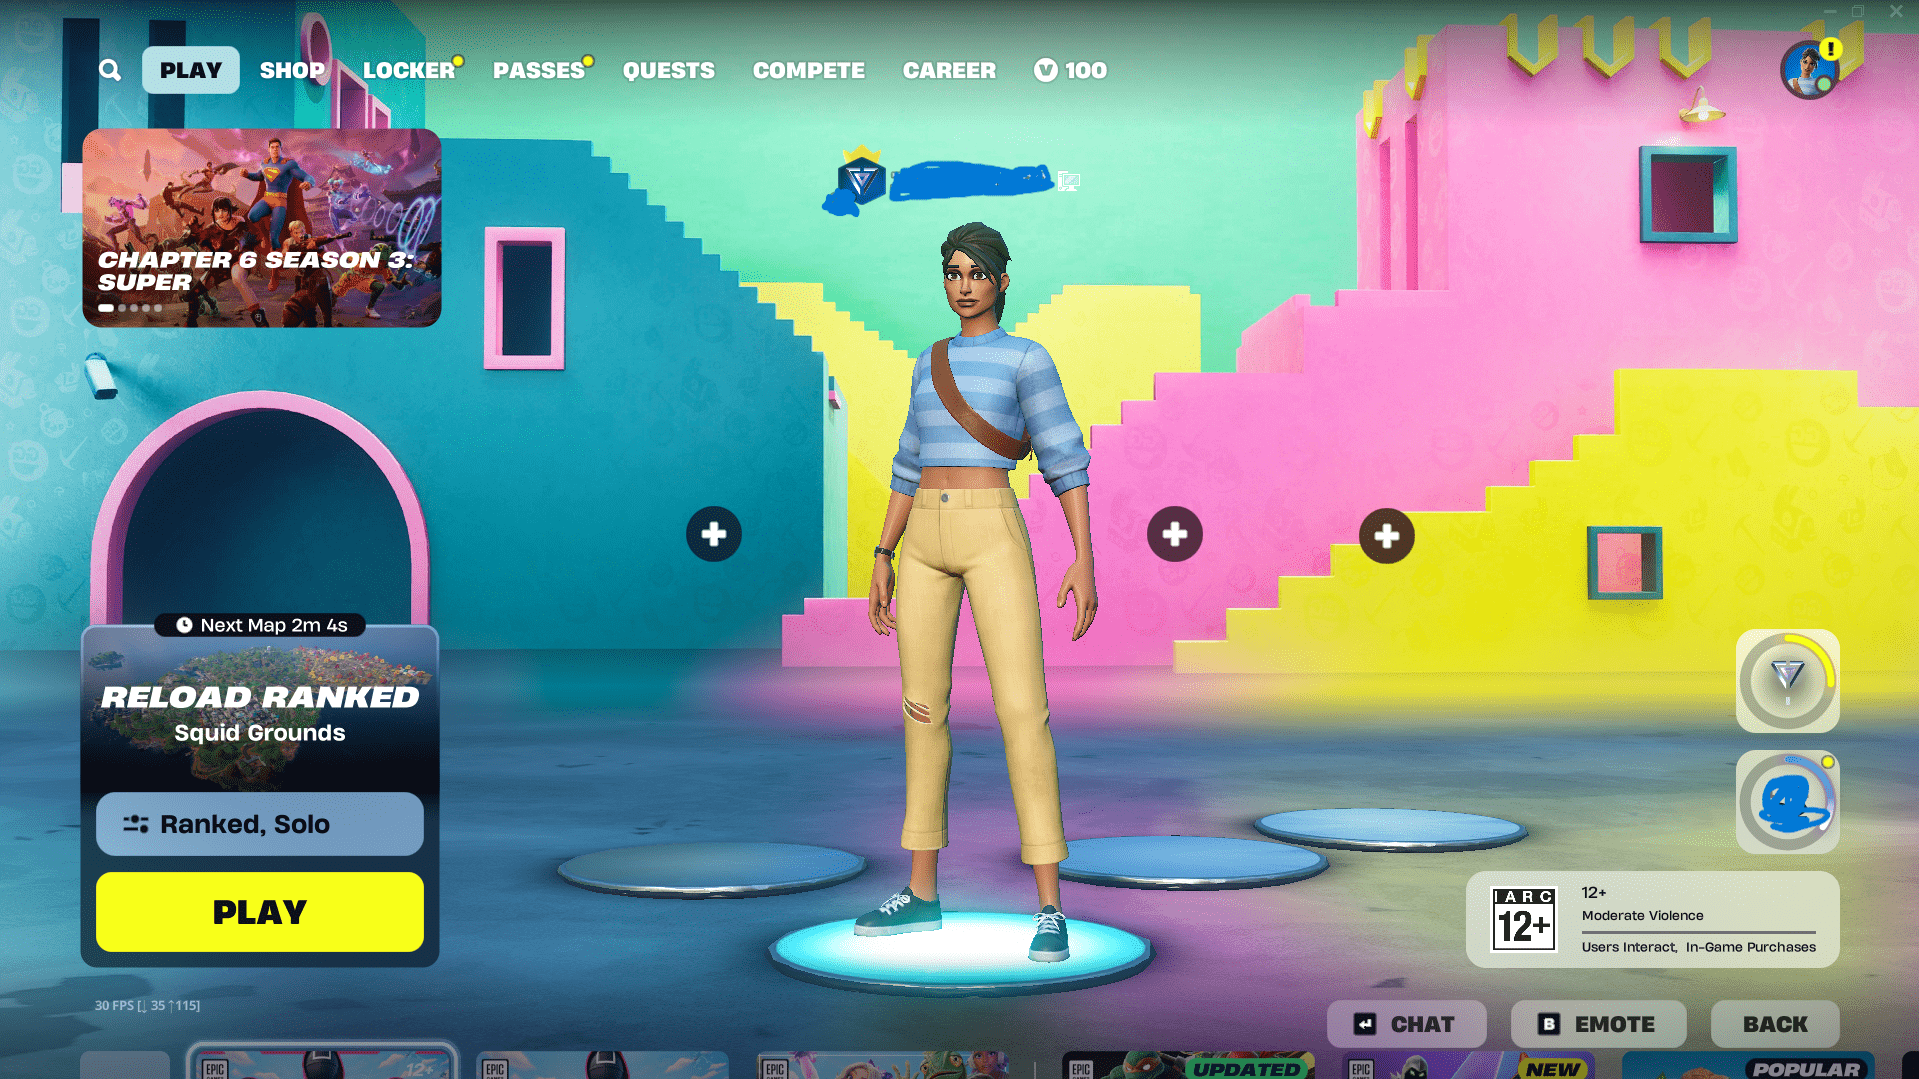The image size is (1919, 1079).
Task: Open the blue quest progress circle widget
Action: (x=1788, y=802)
